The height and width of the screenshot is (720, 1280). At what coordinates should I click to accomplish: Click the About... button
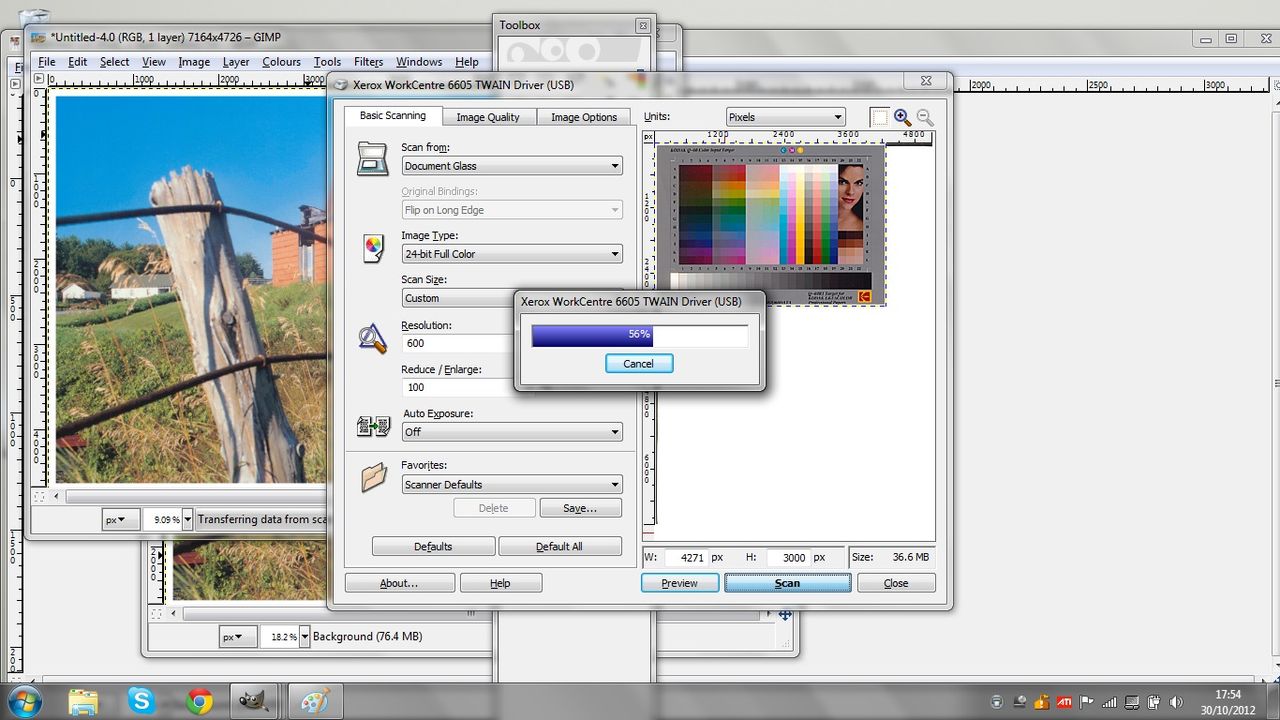399,583
